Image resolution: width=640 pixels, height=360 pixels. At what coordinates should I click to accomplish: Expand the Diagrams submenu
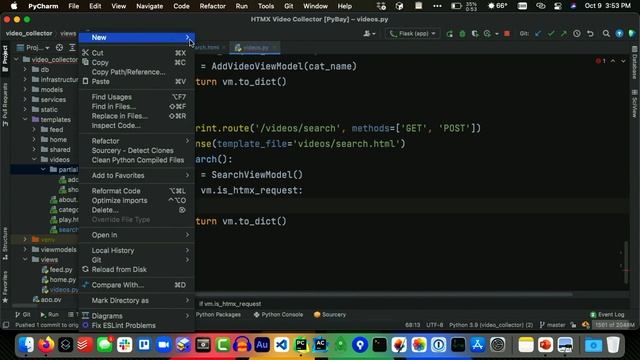(x=136, y=316)
